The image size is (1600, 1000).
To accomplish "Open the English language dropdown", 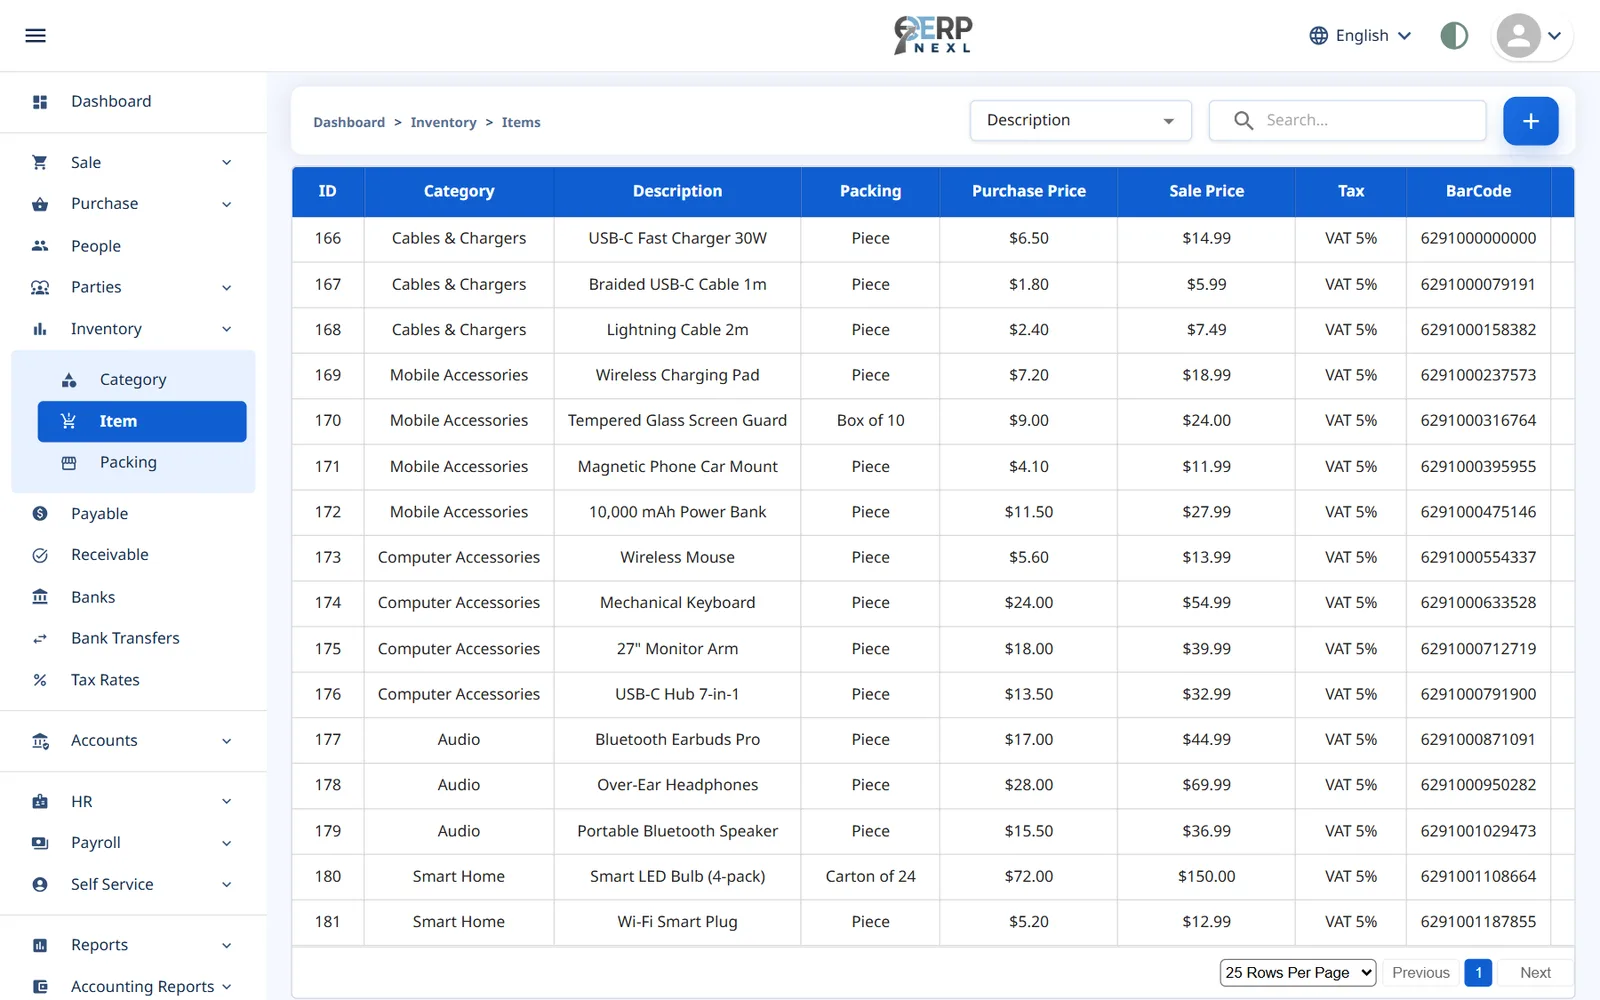I will (1361, 36).
